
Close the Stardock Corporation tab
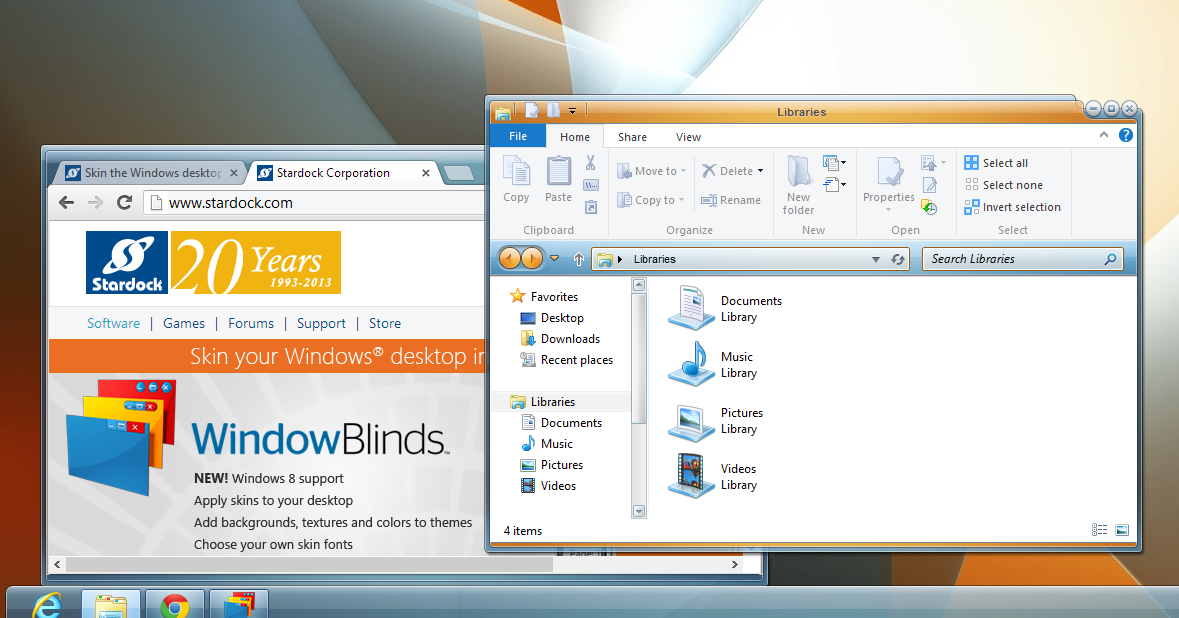point(426,173)
